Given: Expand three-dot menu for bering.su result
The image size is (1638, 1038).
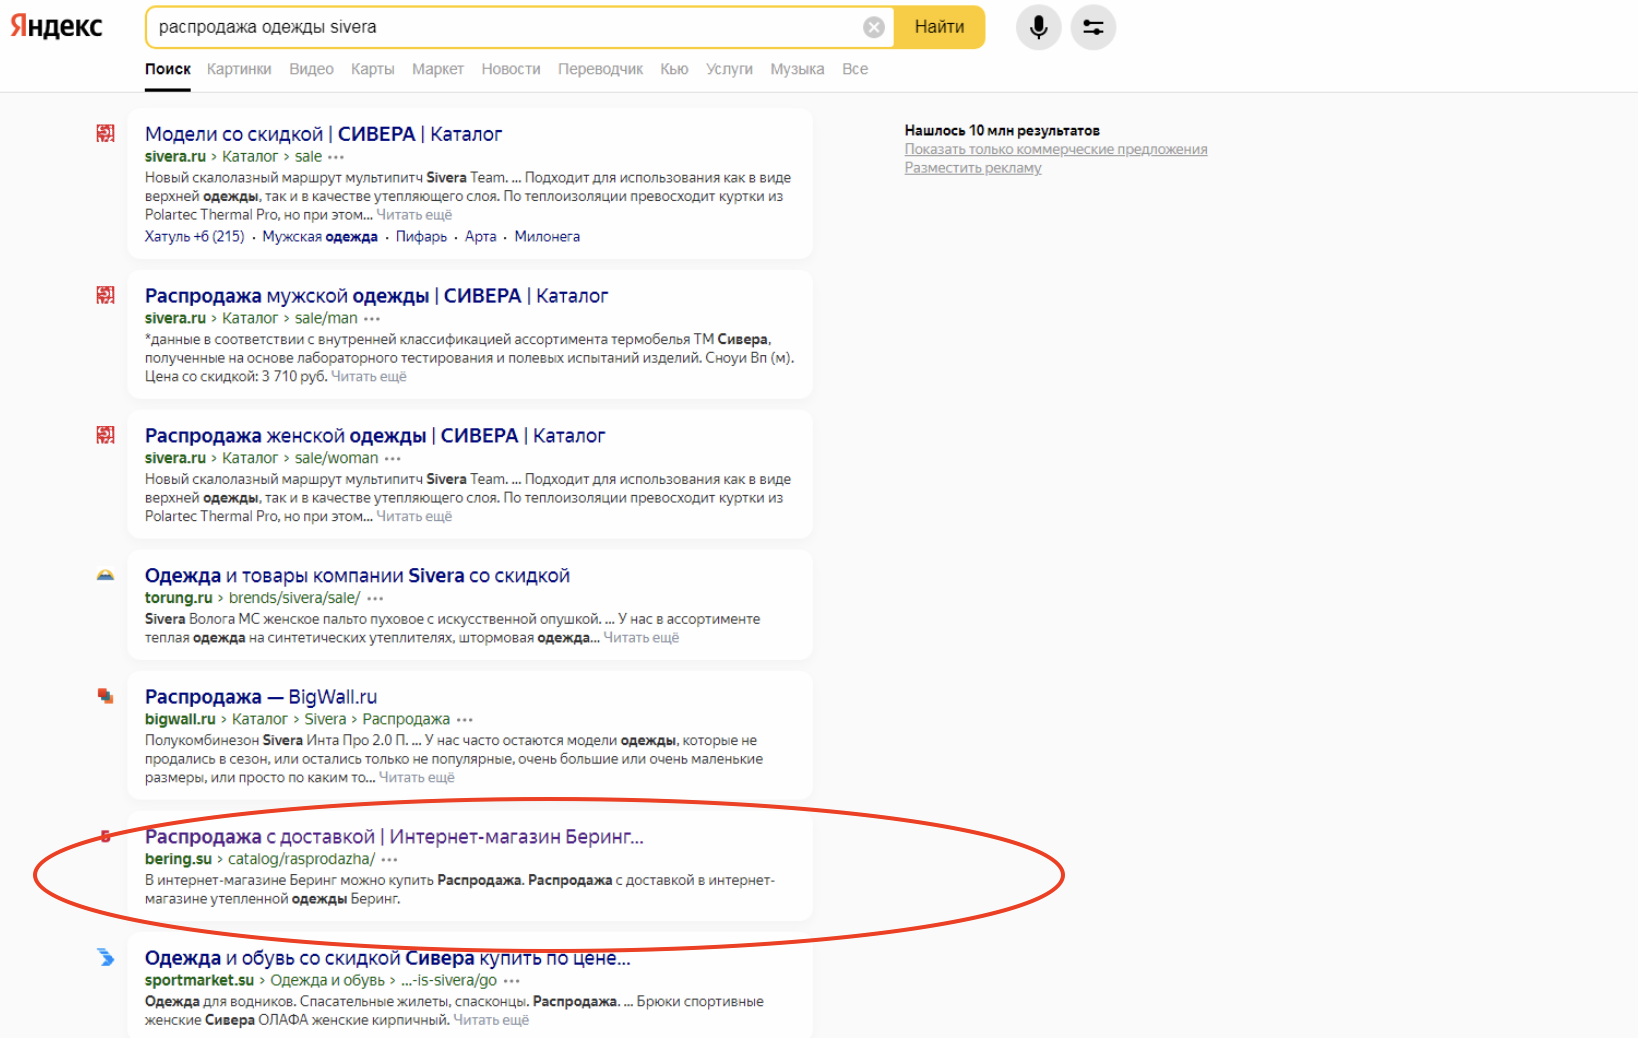Looking at the screenshot, I should tap(389, 859).
